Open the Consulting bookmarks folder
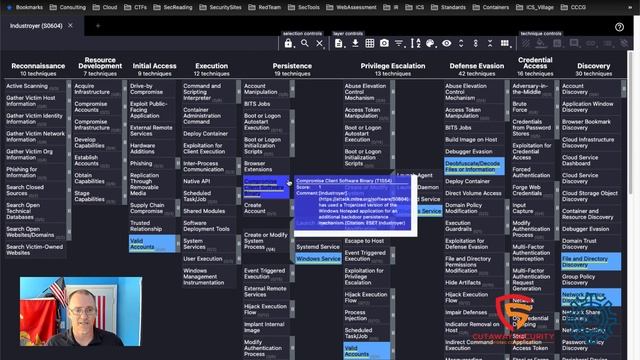Viewport: 640px width, 360px height. coord(67,7)
